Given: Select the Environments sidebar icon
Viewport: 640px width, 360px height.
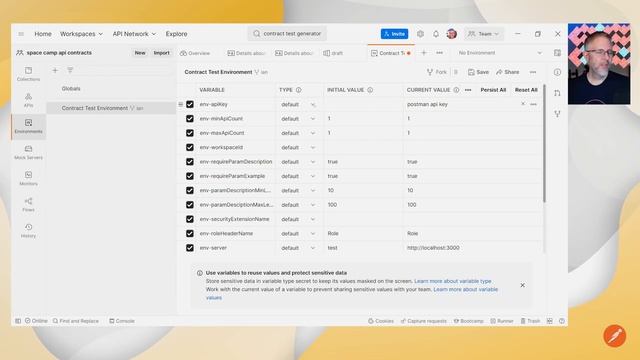Looking at the screenshot, I should tap(28, 126).
